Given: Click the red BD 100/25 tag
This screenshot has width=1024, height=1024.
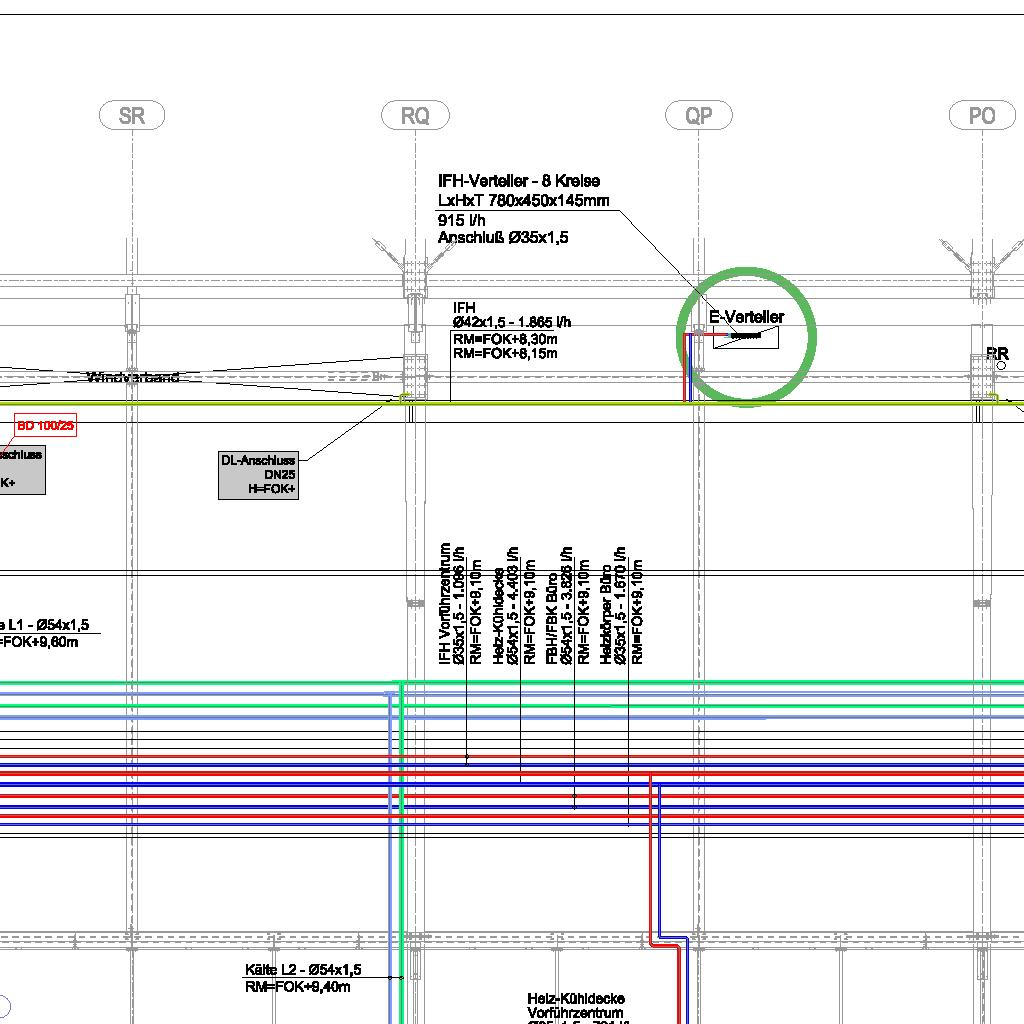Looking at the screenshot, I should point(45,426).
